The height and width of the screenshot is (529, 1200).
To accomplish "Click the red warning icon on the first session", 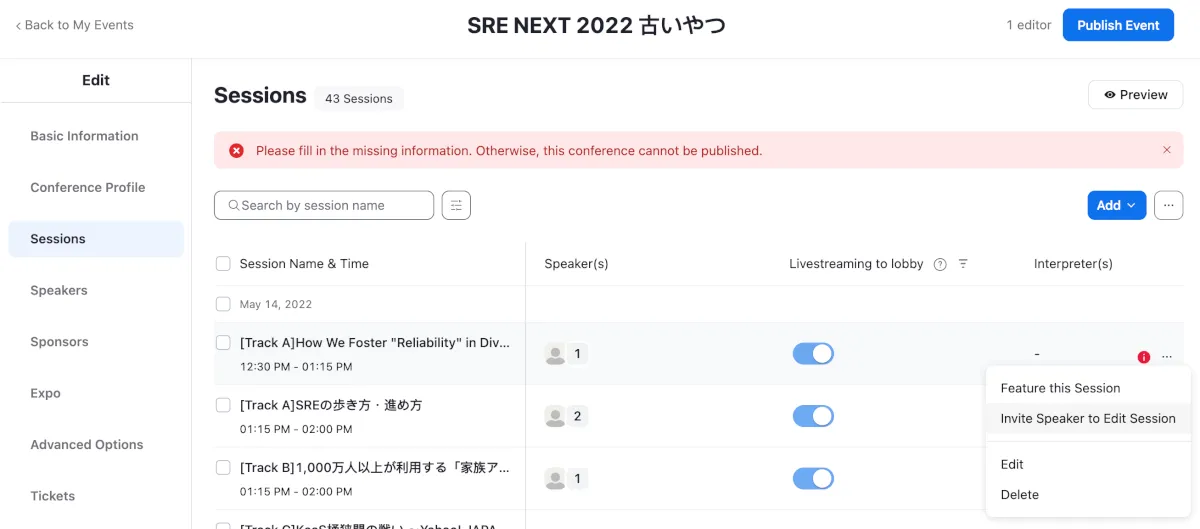I will [x=1143, y=357].
